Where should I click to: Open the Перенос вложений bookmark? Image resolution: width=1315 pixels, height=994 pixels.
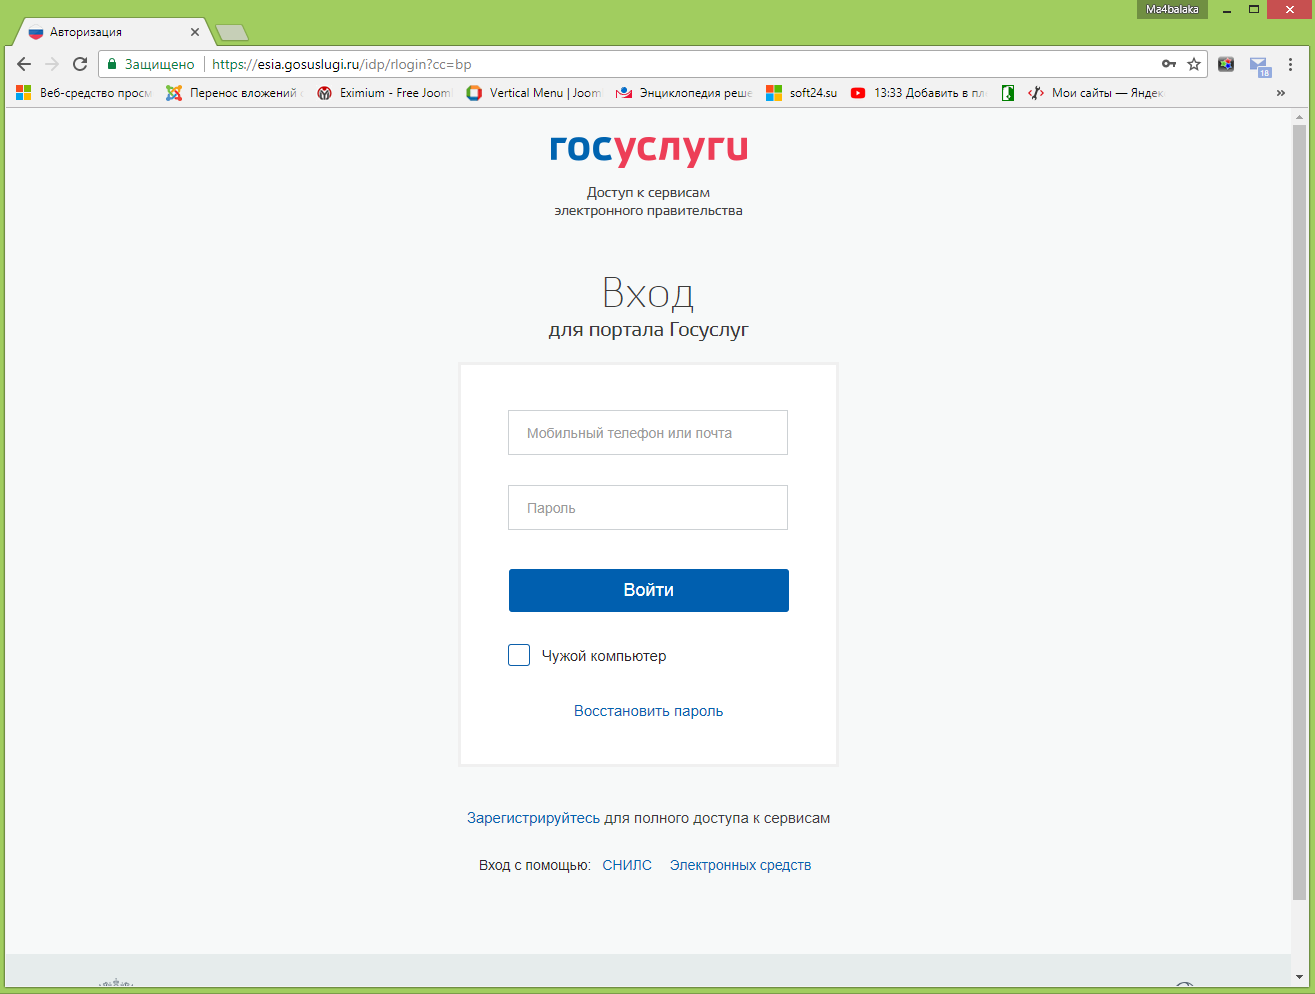[x=235, y=93]
